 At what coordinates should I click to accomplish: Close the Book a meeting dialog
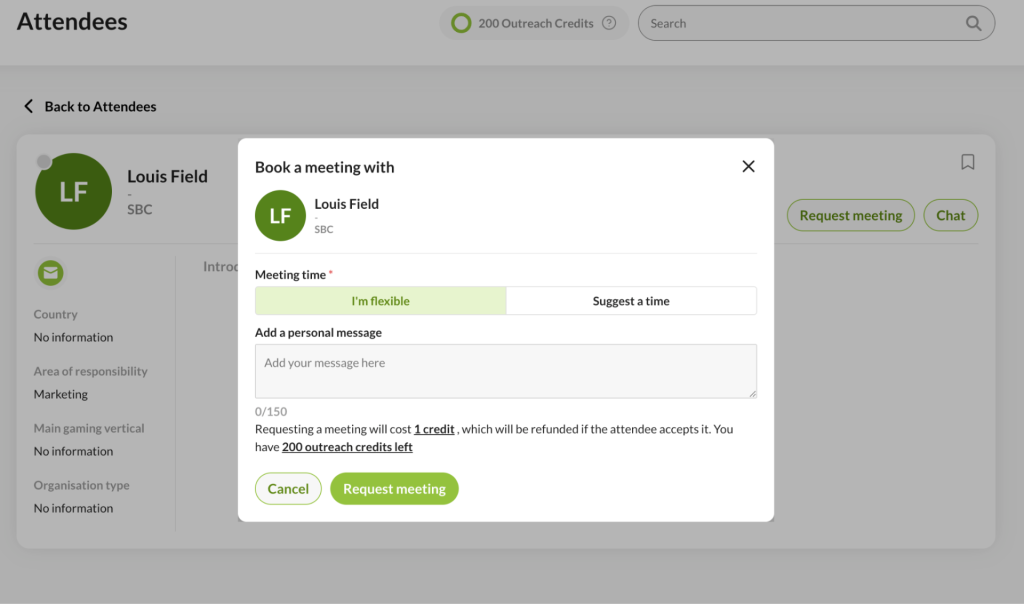748,167
